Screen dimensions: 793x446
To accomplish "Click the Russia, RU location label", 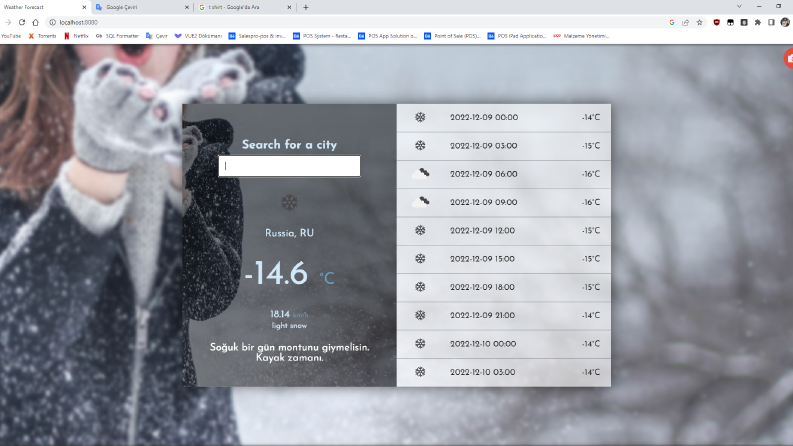I will pyautogui.click(x=289, y=233).
